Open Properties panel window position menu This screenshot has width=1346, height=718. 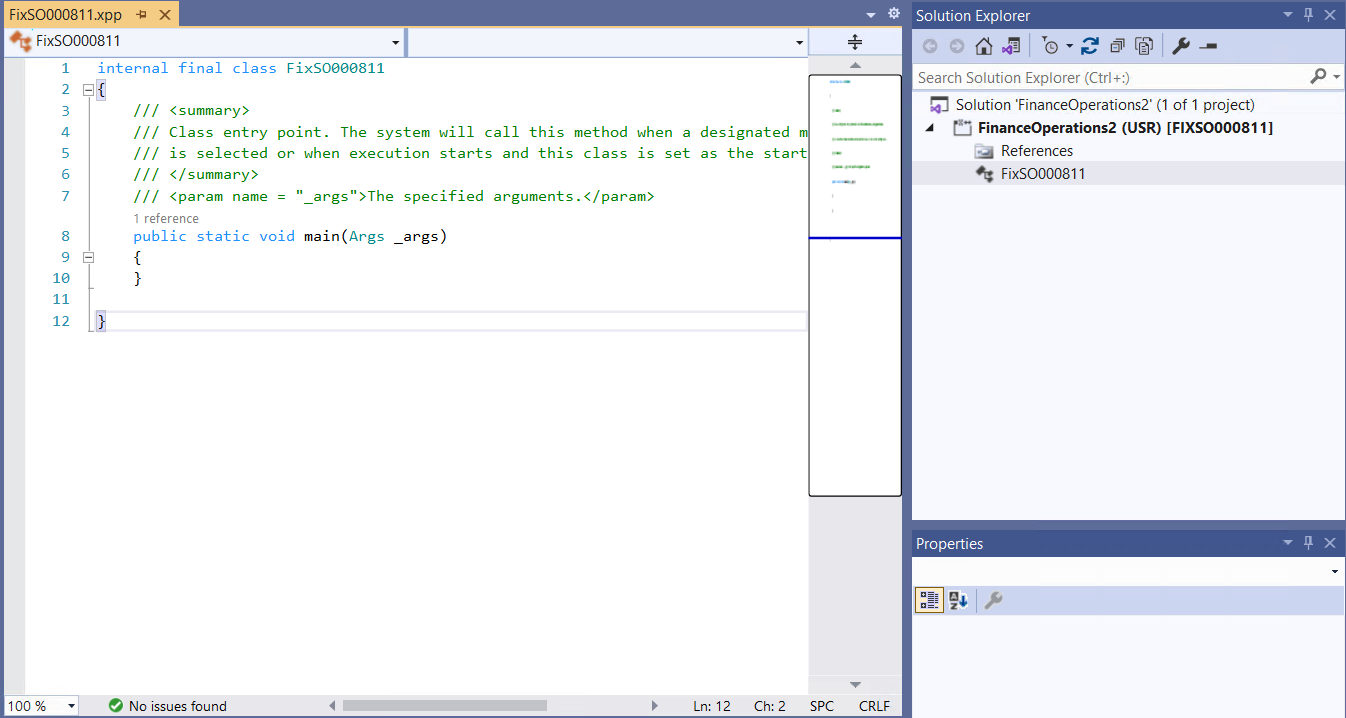[x=1288, y=543]
